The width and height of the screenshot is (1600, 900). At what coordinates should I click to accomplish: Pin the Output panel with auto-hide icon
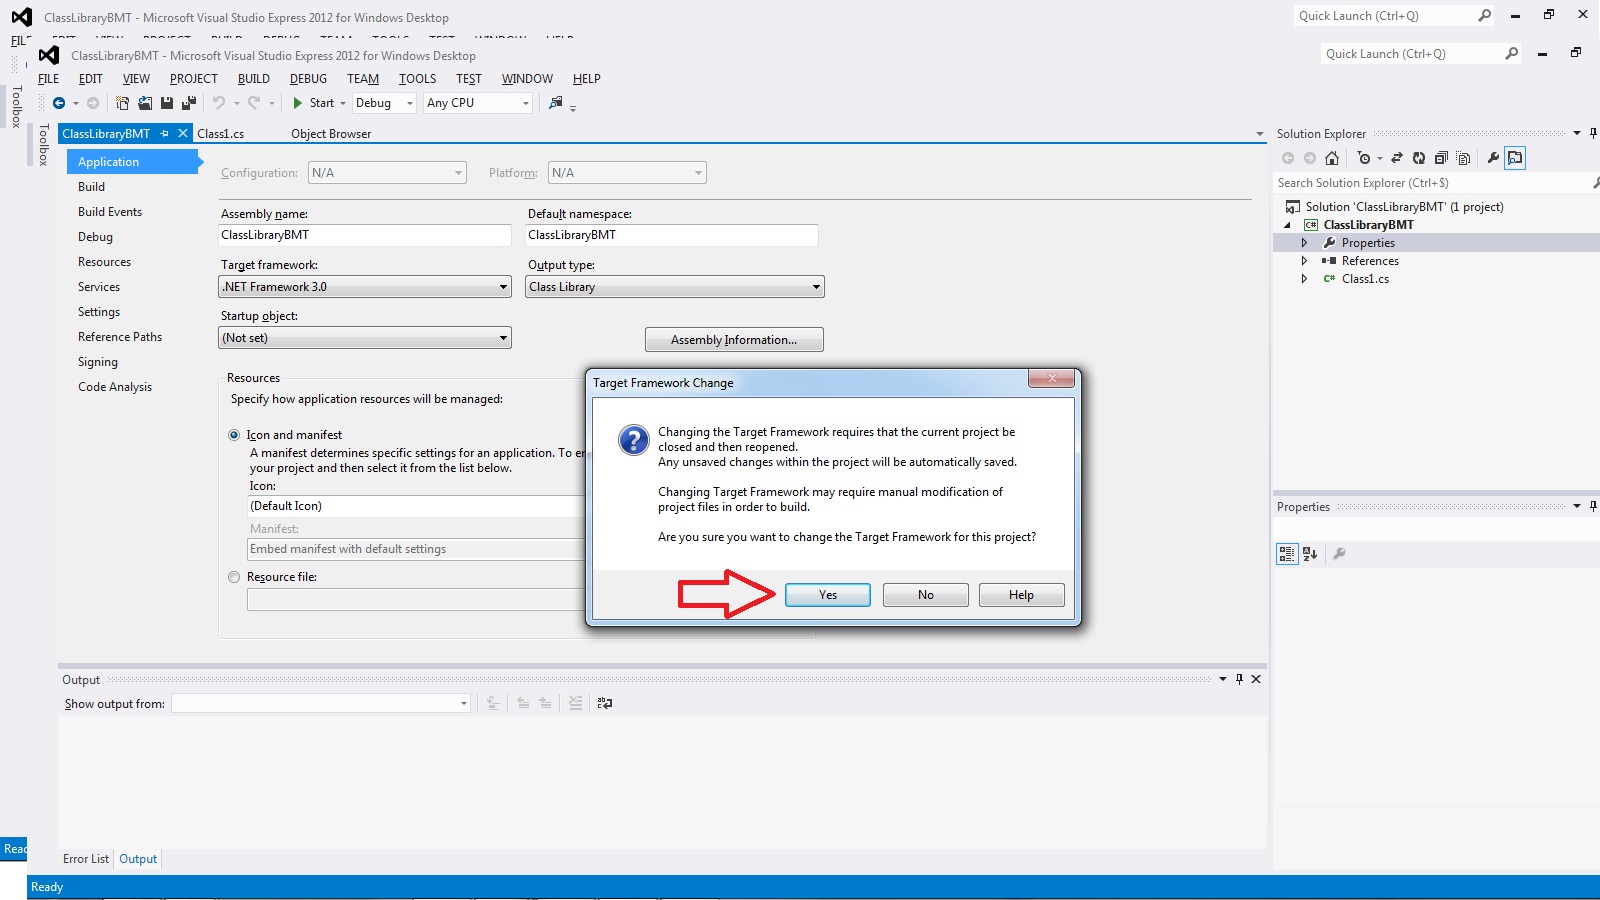[1239, 679]
